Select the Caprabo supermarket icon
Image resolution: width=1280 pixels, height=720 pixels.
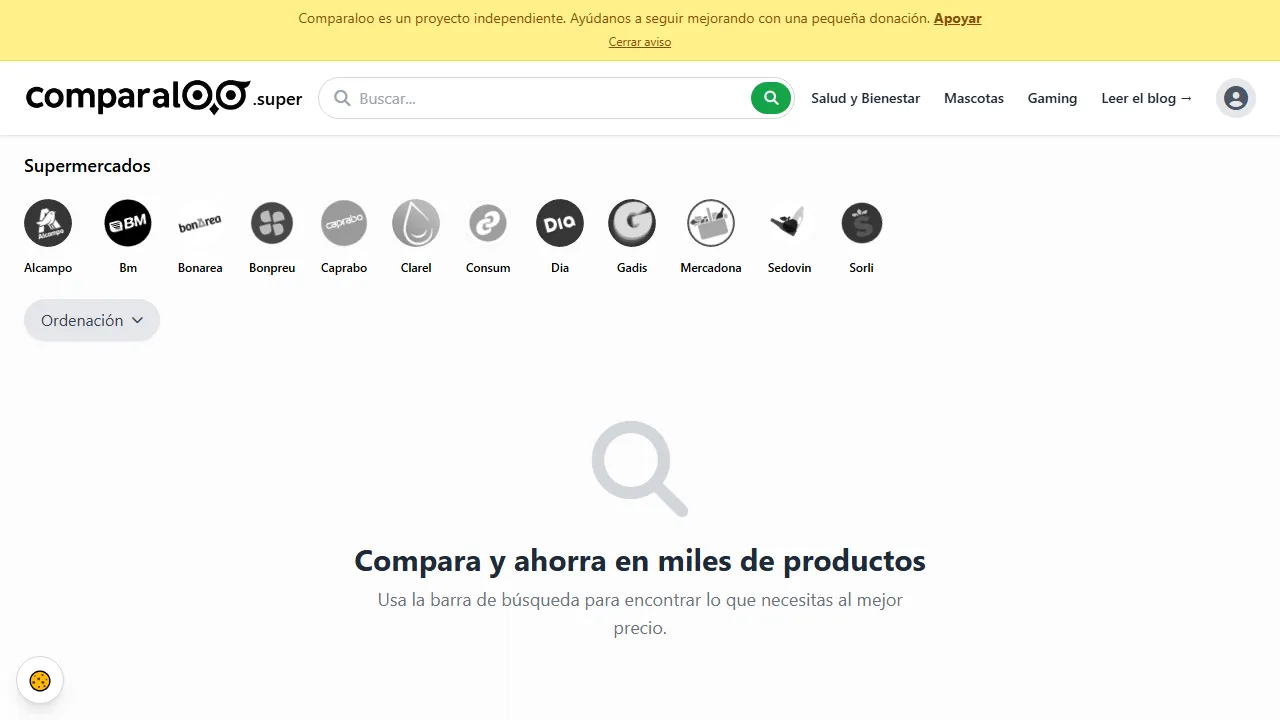pyautogui.click(x=344, y=222)
